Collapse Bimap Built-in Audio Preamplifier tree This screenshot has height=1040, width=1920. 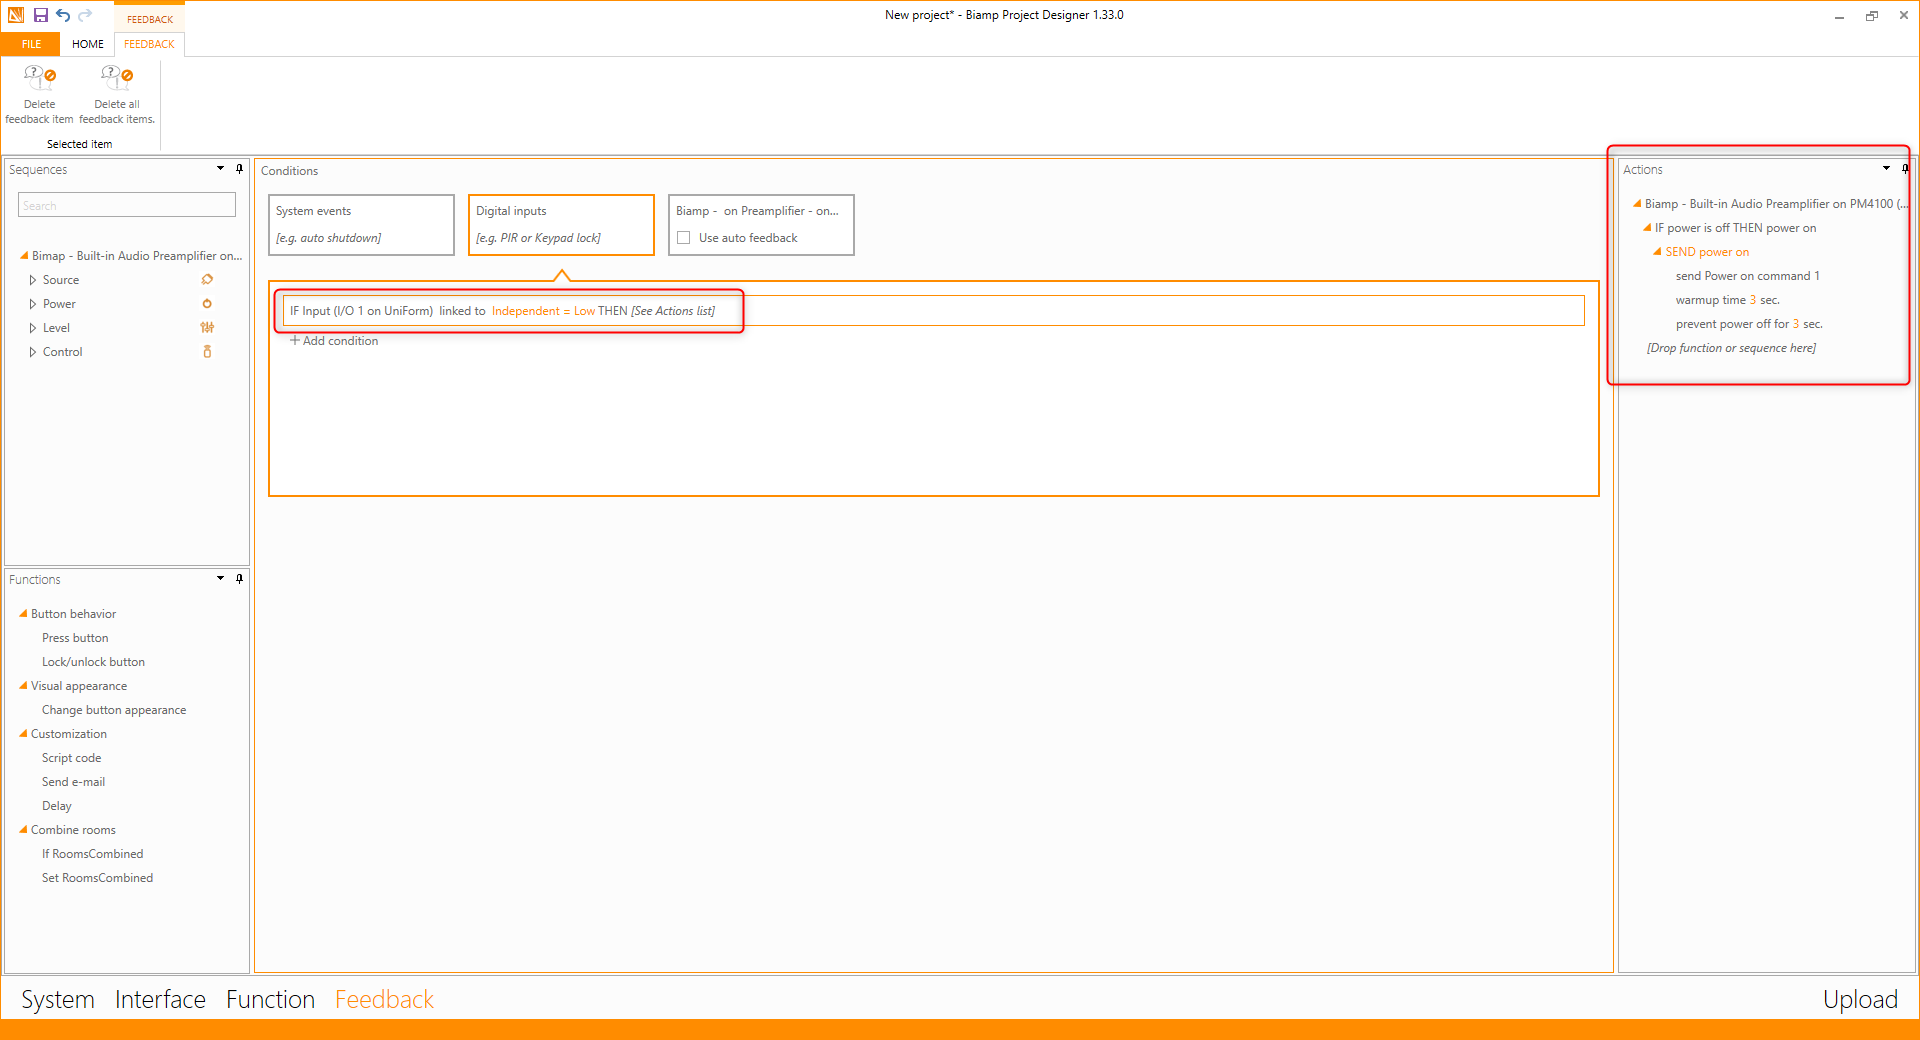pyautogui.click(x=24, y=256)
